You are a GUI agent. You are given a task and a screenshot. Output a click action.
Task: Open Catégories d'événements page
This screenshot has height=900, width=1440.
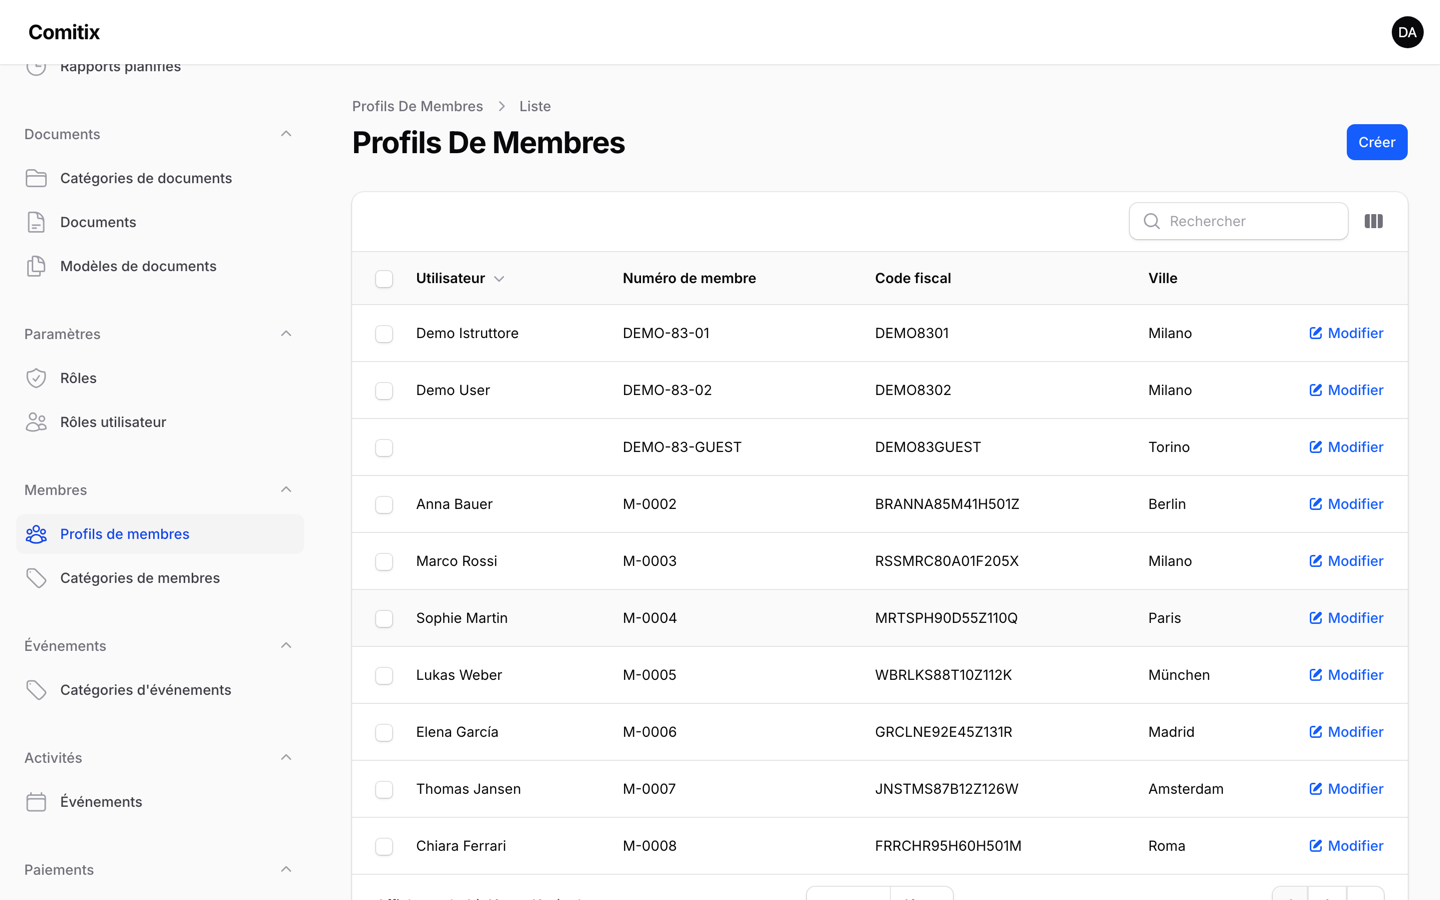[160, 690]
